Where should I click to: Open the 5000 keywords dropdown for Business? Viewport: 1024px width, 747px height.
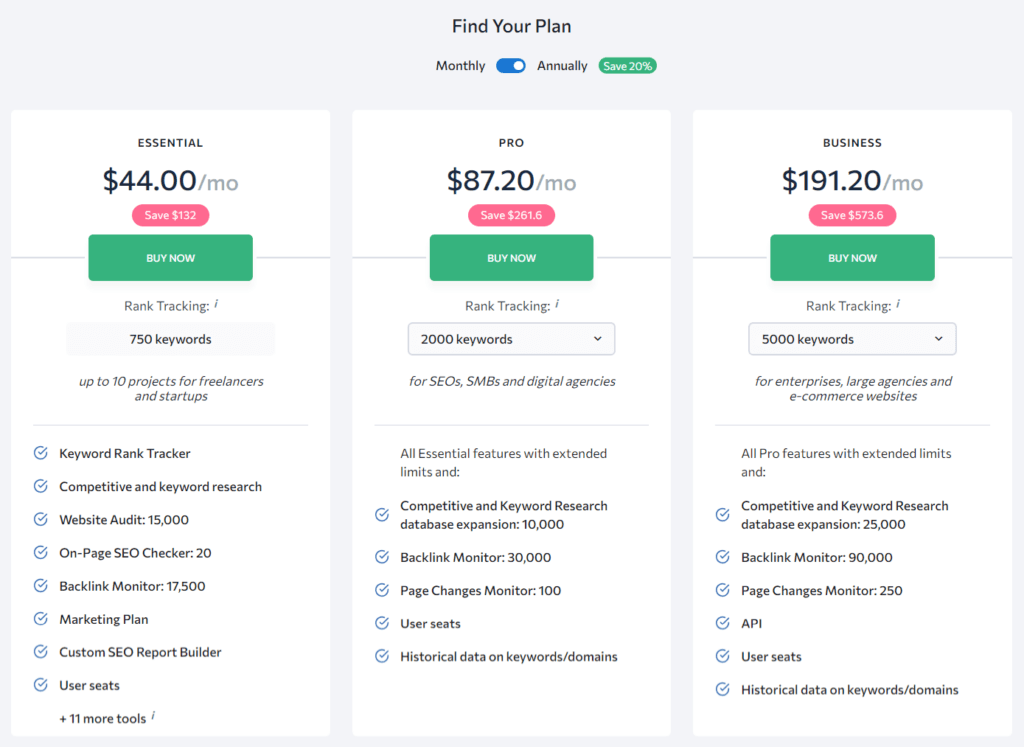pyautogui.click(x=852, y=339)
